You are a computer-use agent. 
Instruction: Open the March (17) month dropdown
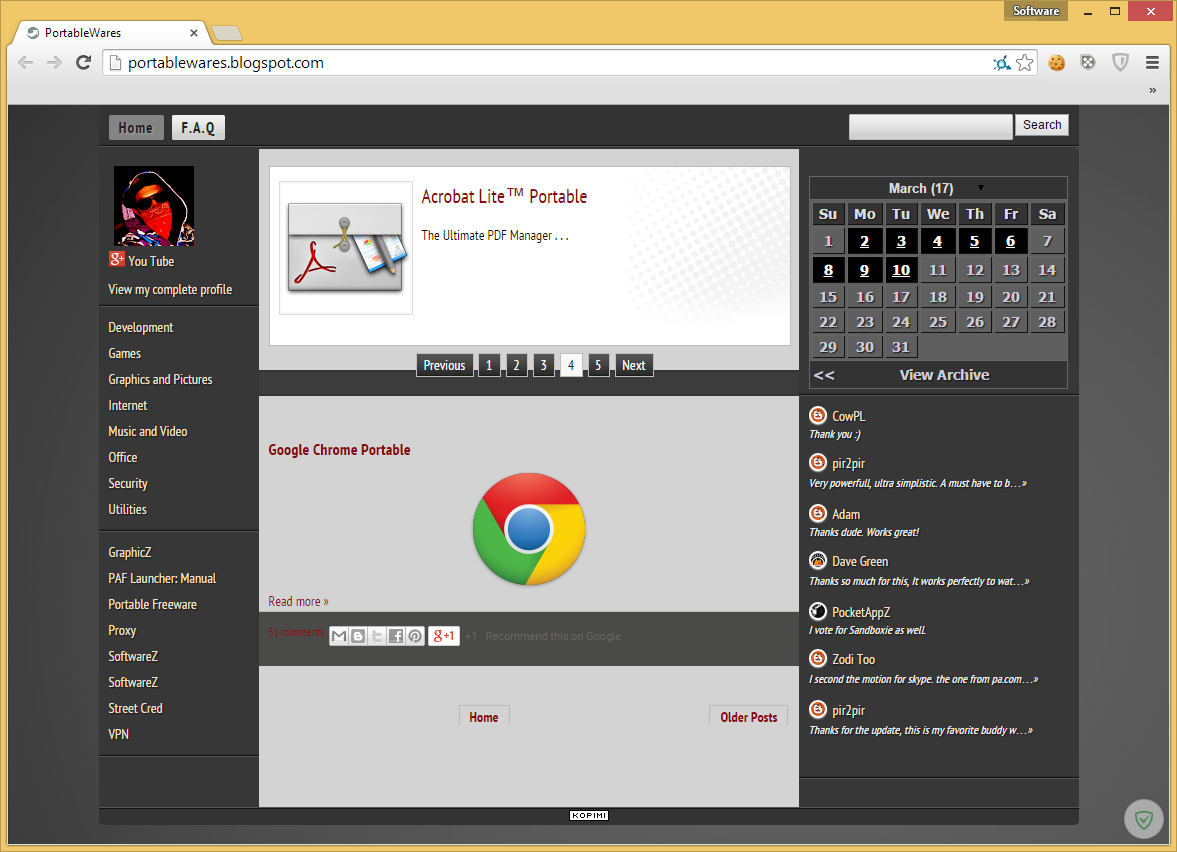[x=980, y=188]
